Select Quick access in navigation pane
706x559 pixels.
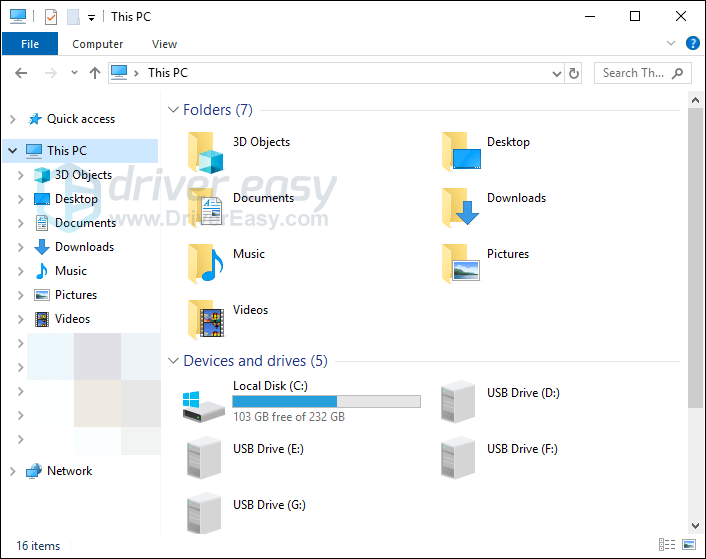[x=80, y=119]
